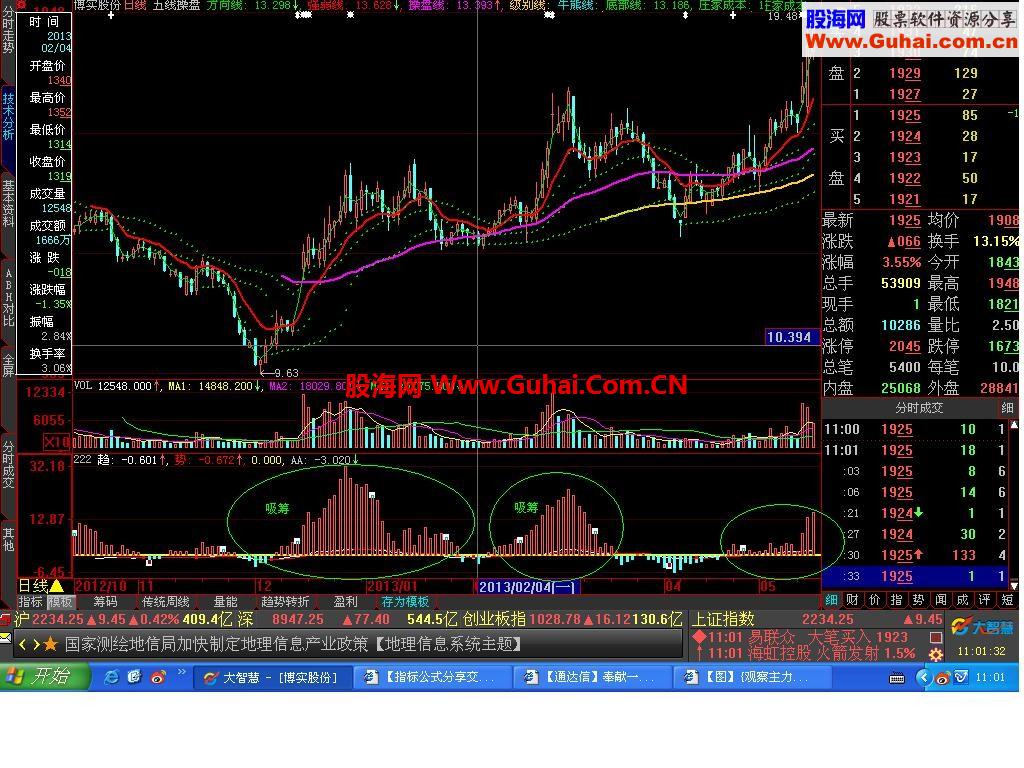The width and height of the screenshot is (1024, 768).
Task: Open QQ from the Windows taskbar
Action: (x=157, y=677)
